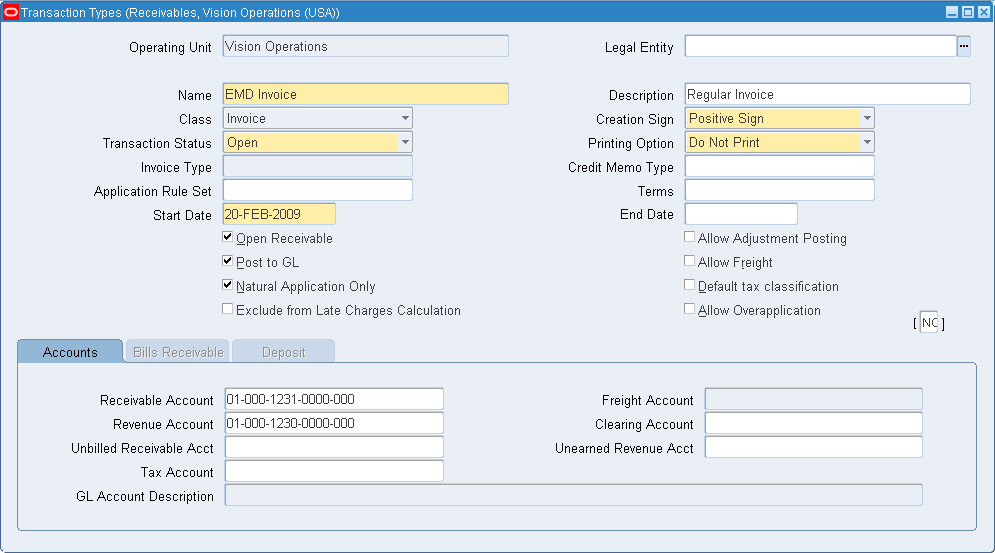The width and height of the screenshot is (995, 553).
Task: Expand the Transaction Status dropdown
Action: (x=405, y=142)
